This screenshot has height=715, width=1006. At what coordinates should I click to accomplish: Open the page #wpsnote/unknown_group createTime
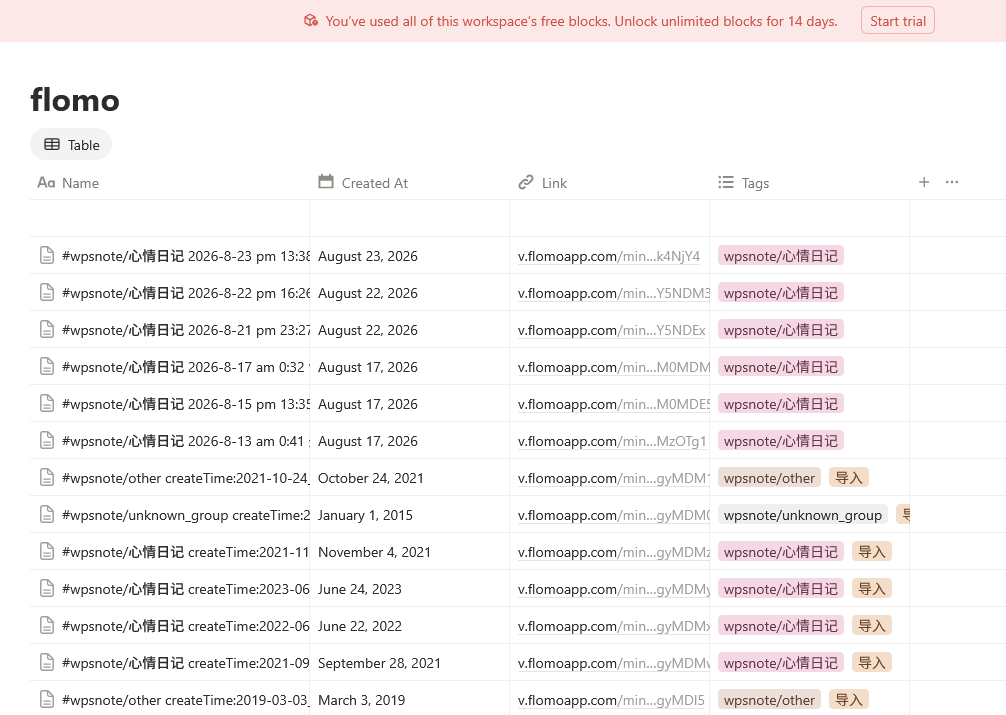(186, 515)
